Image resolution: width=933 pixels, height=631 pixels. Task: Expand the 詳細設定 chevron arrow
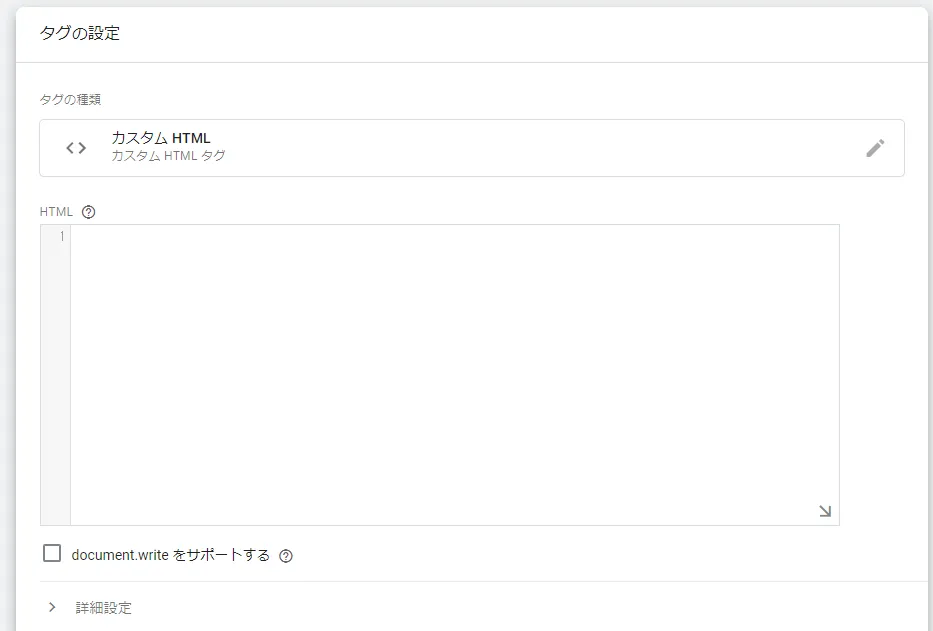pyautogui.click(x=52, y=607)
